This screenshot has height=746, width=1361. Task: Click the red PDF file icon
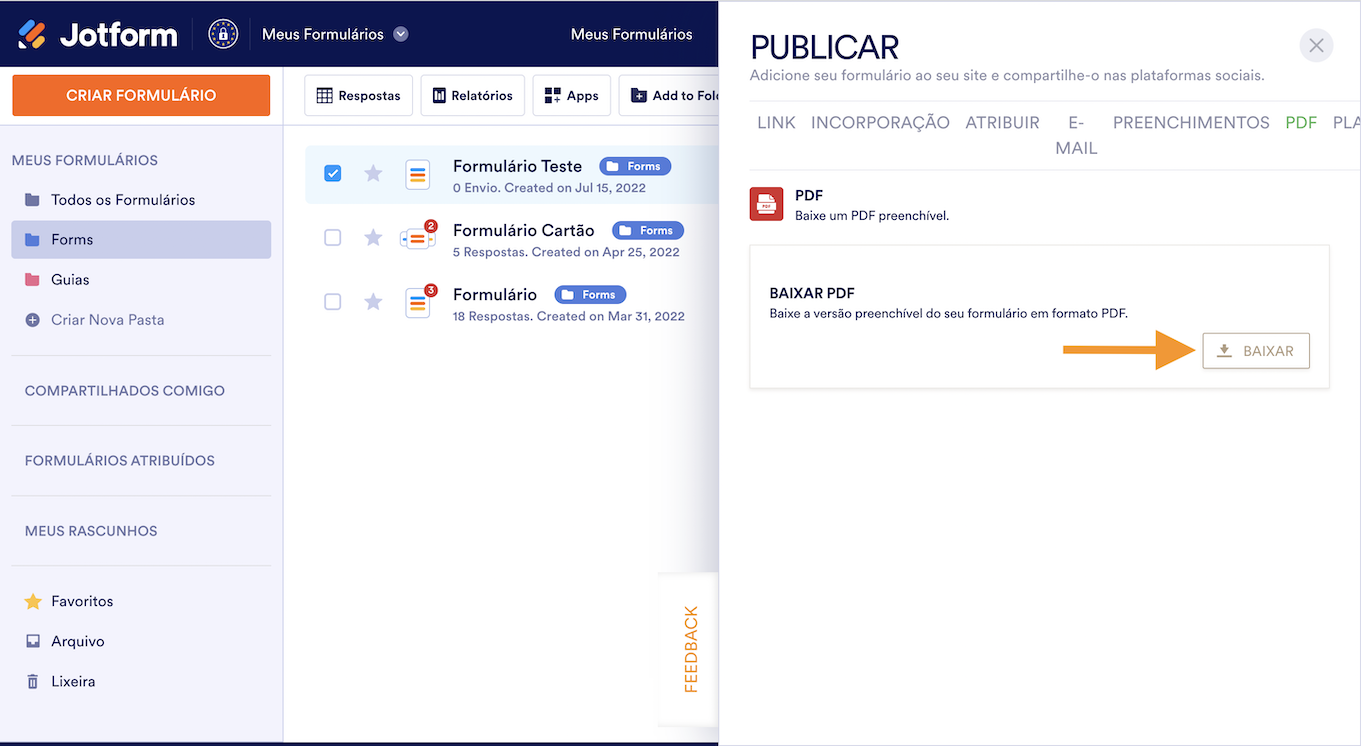click(x=767, y=204)
